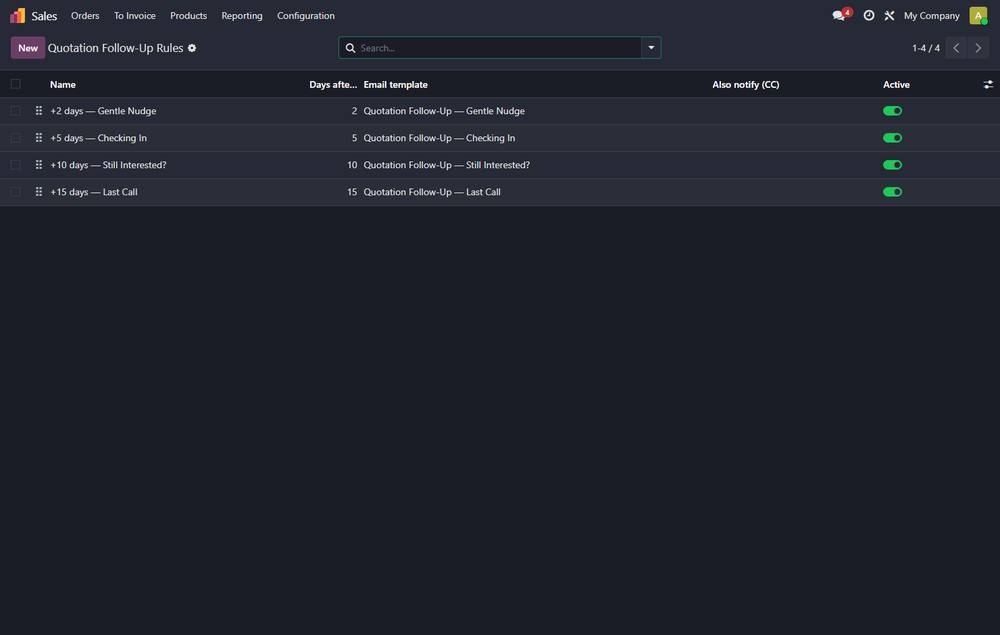Grab drag handle for Checking In row

[x=39, y=138]
